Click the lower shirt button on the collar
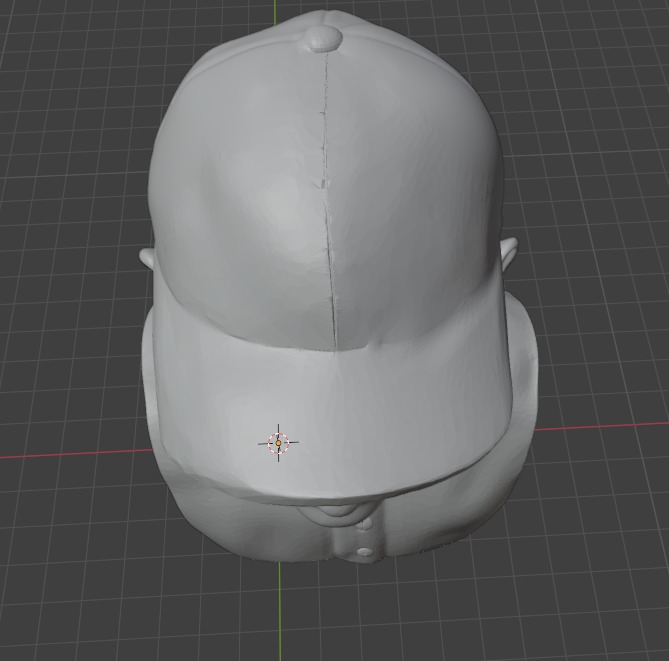The image size is (669, 661). pyautogui.click(x=365, y=552)
